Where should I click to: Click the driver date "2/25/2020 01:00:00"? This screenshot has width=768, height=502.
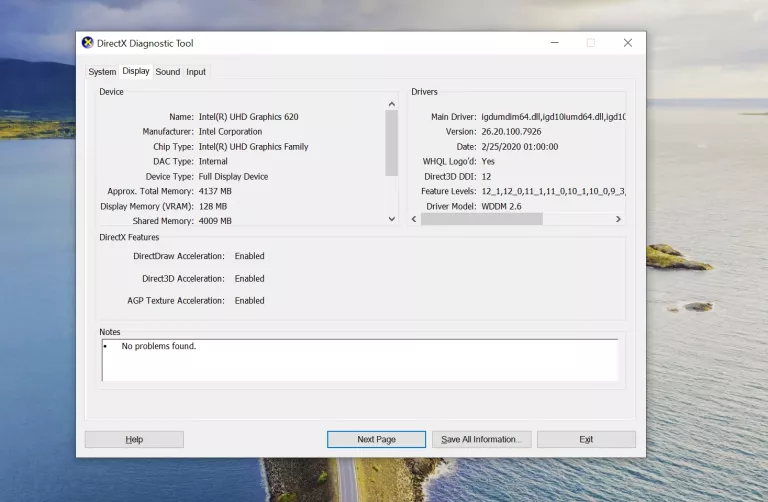520,146
